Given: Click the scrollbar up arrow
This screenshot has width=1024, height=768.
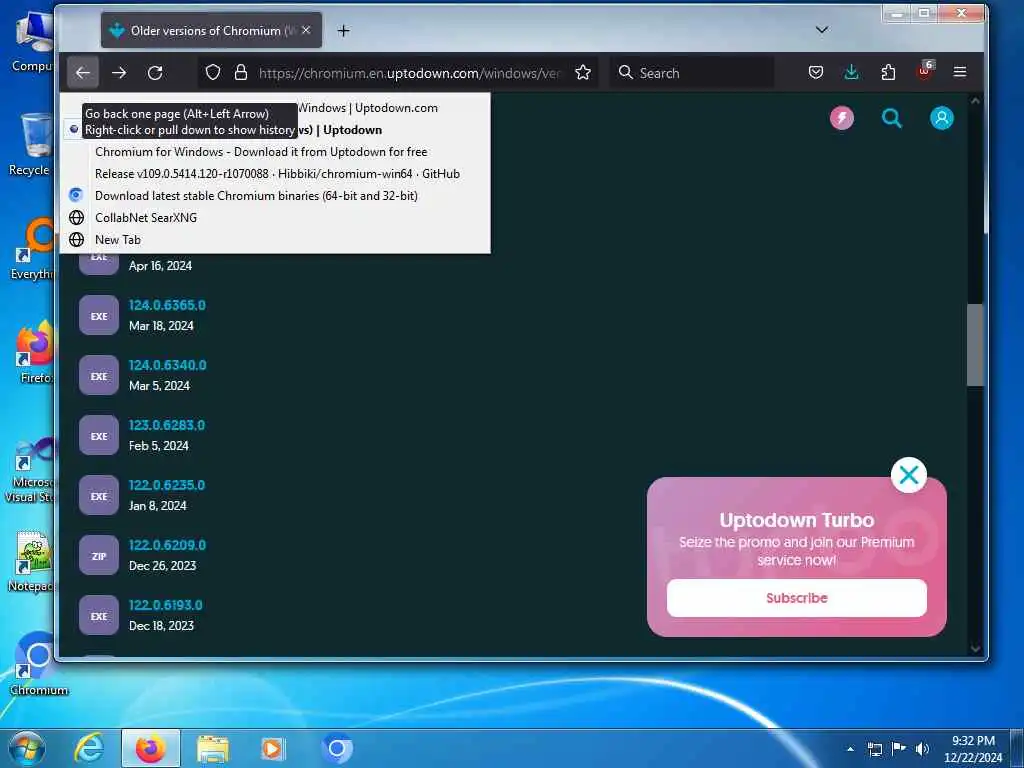Looking at the screenshot, I should click(975, 101).
